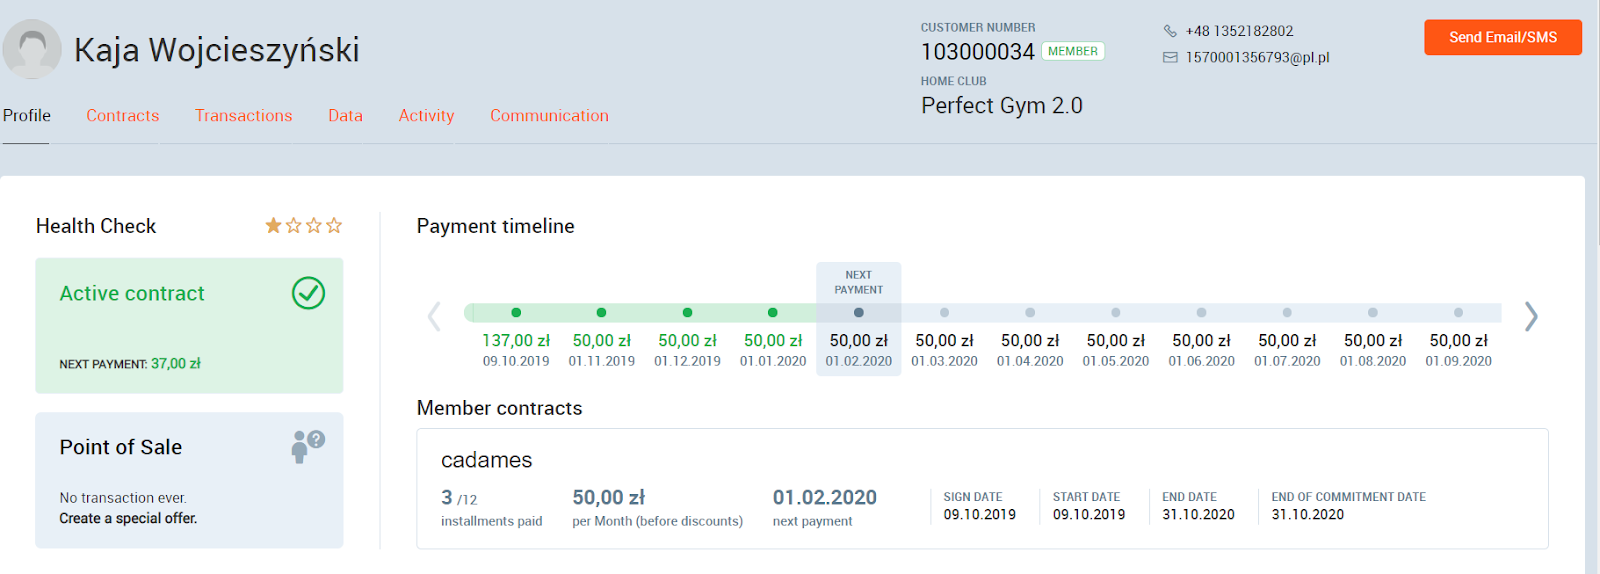Open the Data tab

(345, 116)
